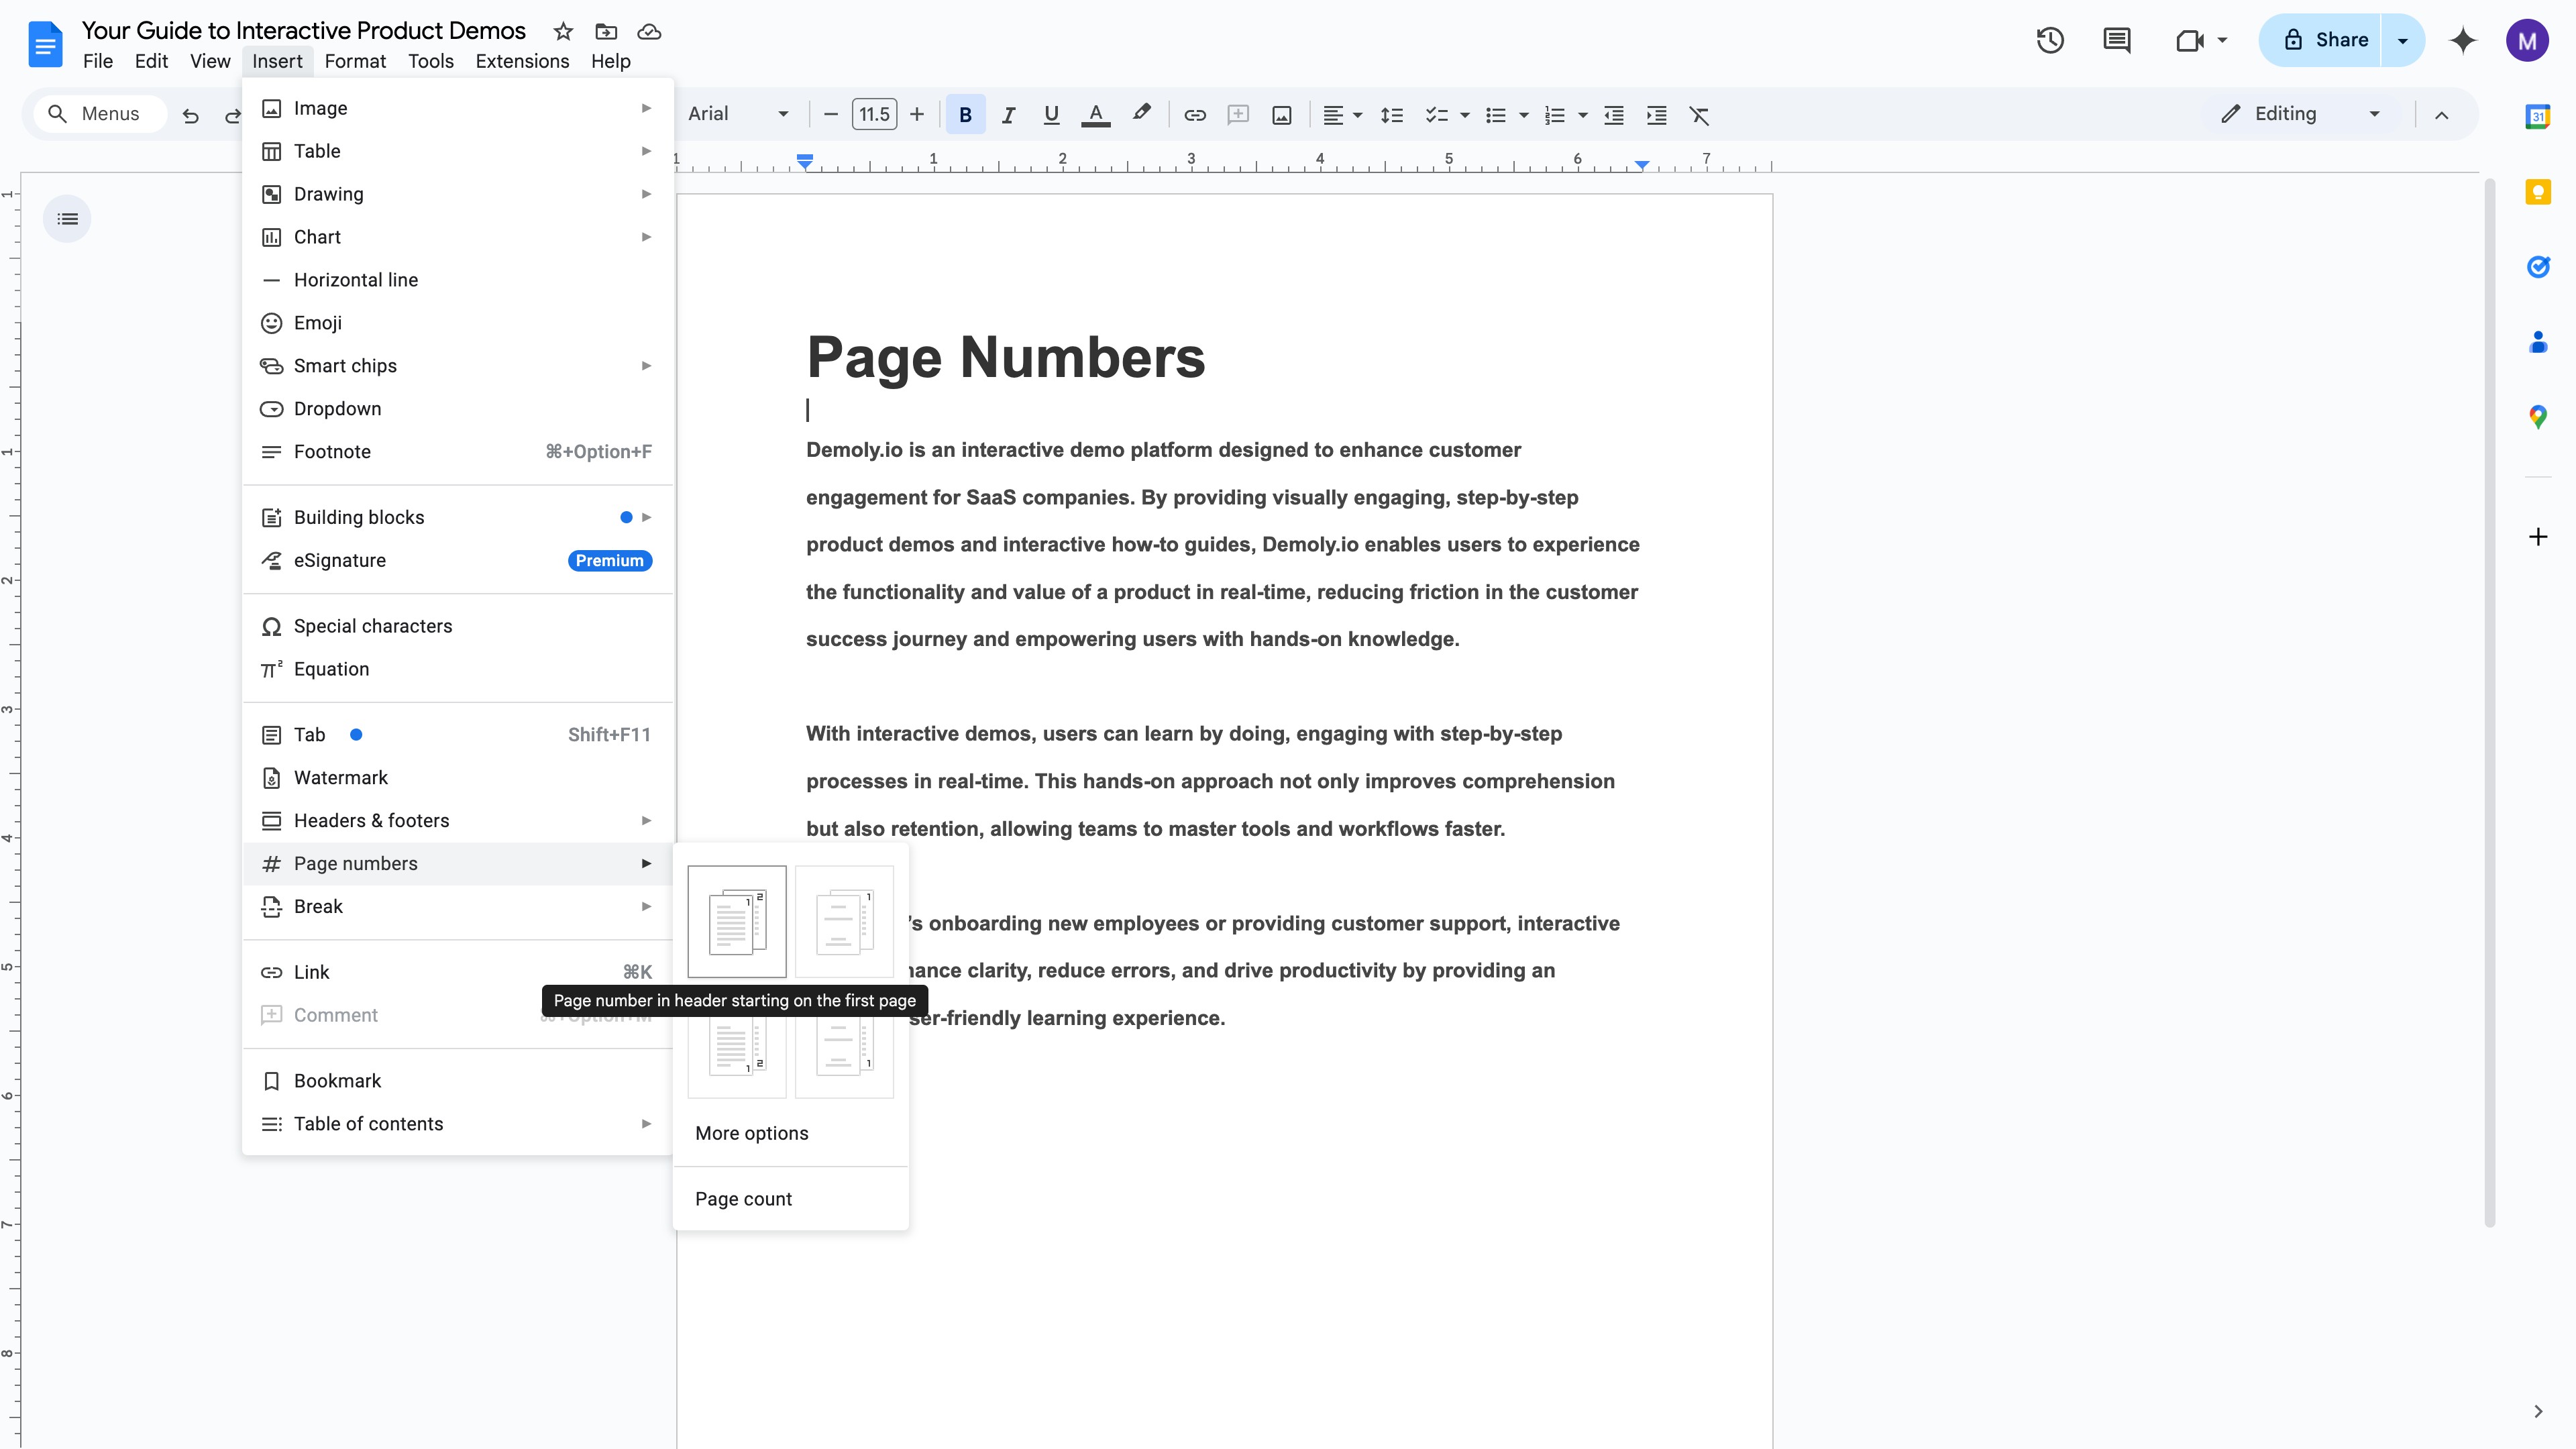
Task: Clear formatting from selection
Action: coord(1699,115)
